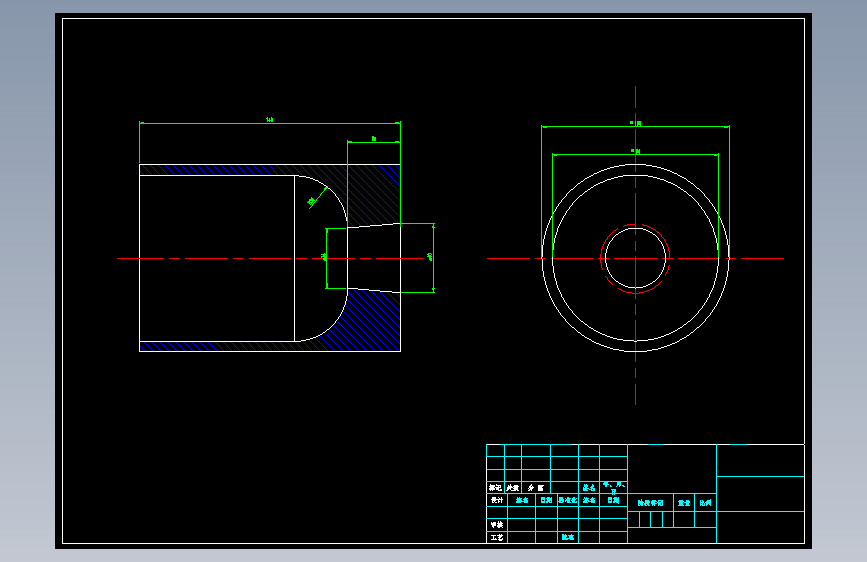Viewport: 867px width, 562px height.
Task: Click the 处数 cell in revision table
Action: [x=513, y=487]
